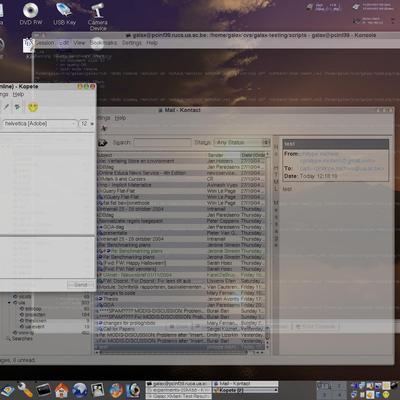Switch to Mail - Kontact taskbar entry
The width and height of the screenshot is (400, 400).
246,384
